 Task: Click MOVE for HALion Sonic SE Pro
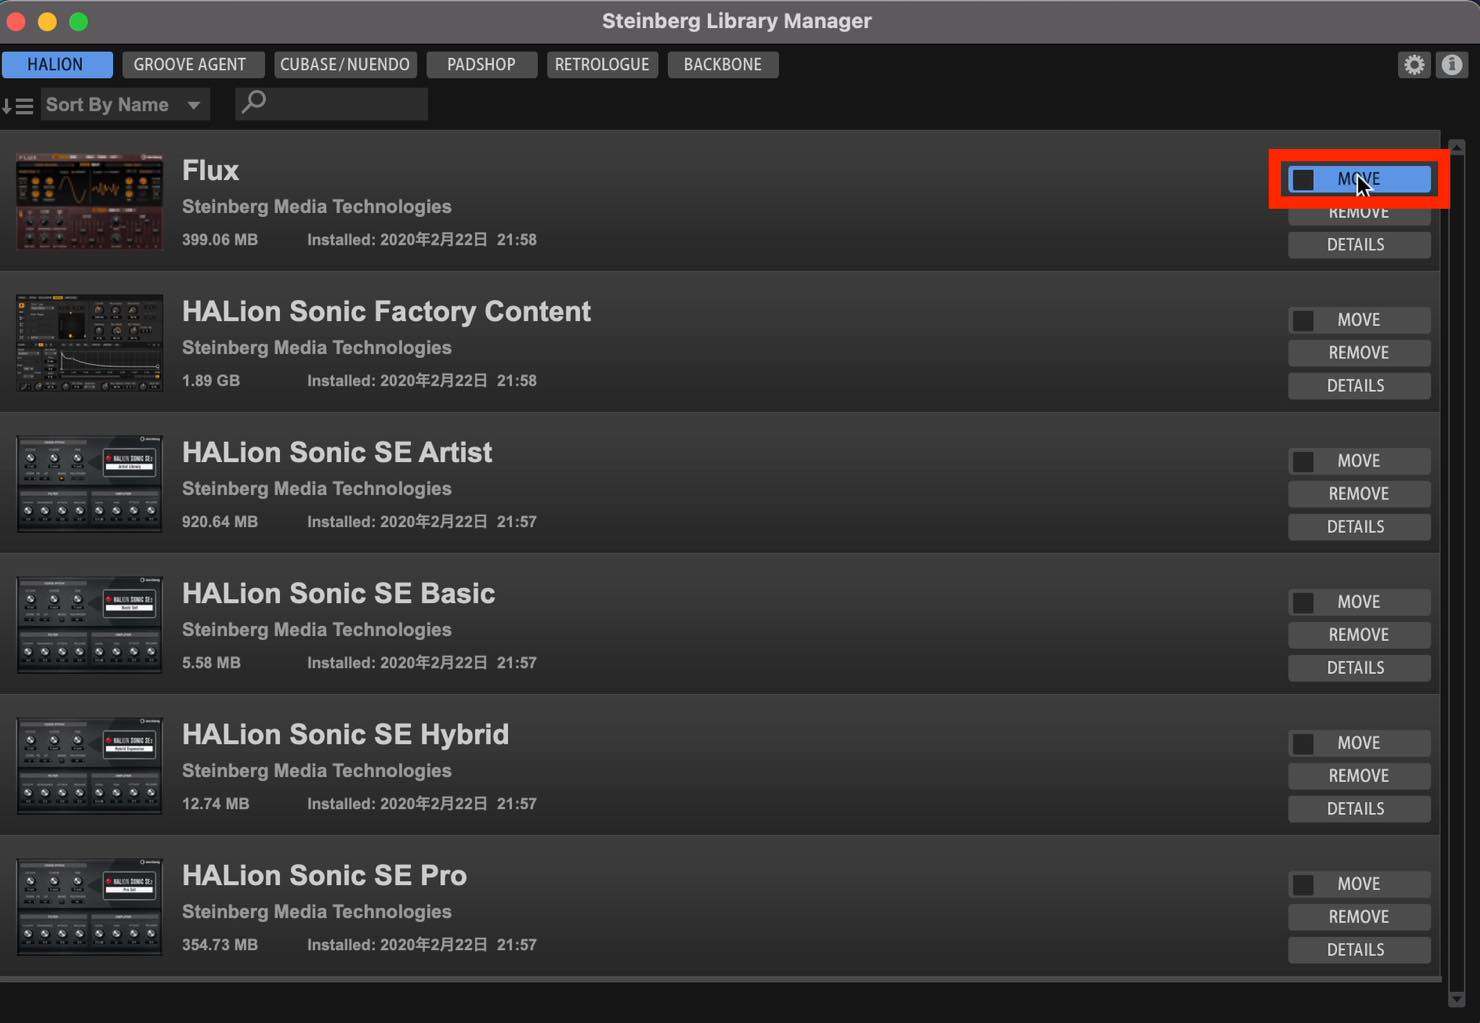click(1359, 884)
